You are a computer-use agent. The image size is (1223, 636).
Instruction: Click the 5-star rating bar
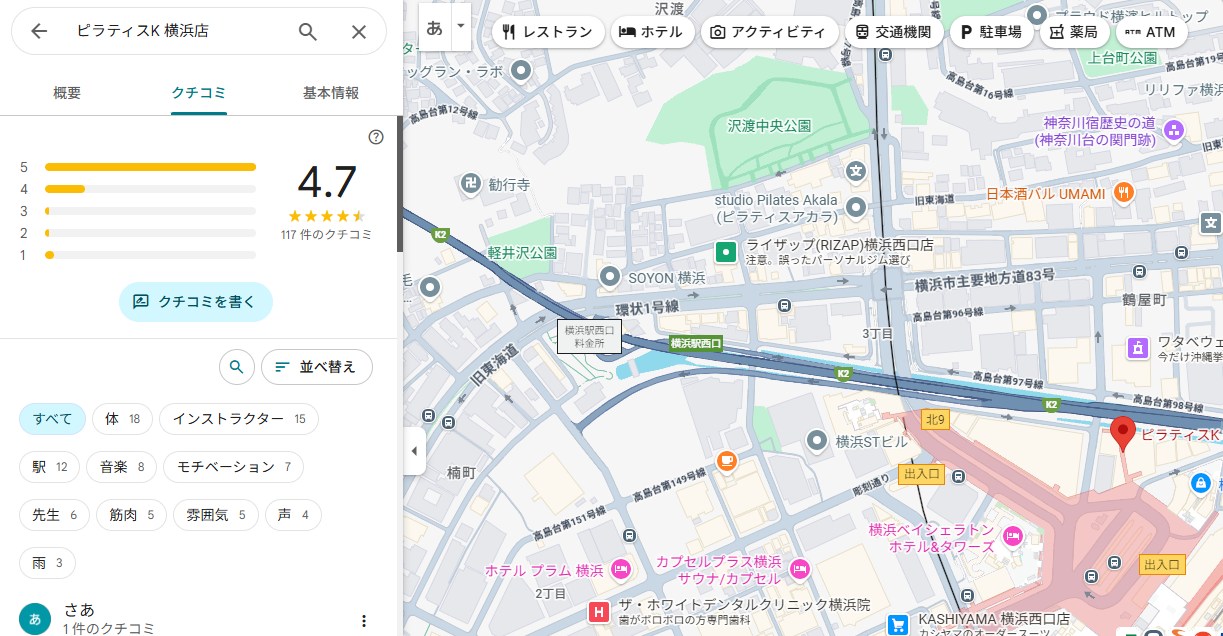pos(150,167)
